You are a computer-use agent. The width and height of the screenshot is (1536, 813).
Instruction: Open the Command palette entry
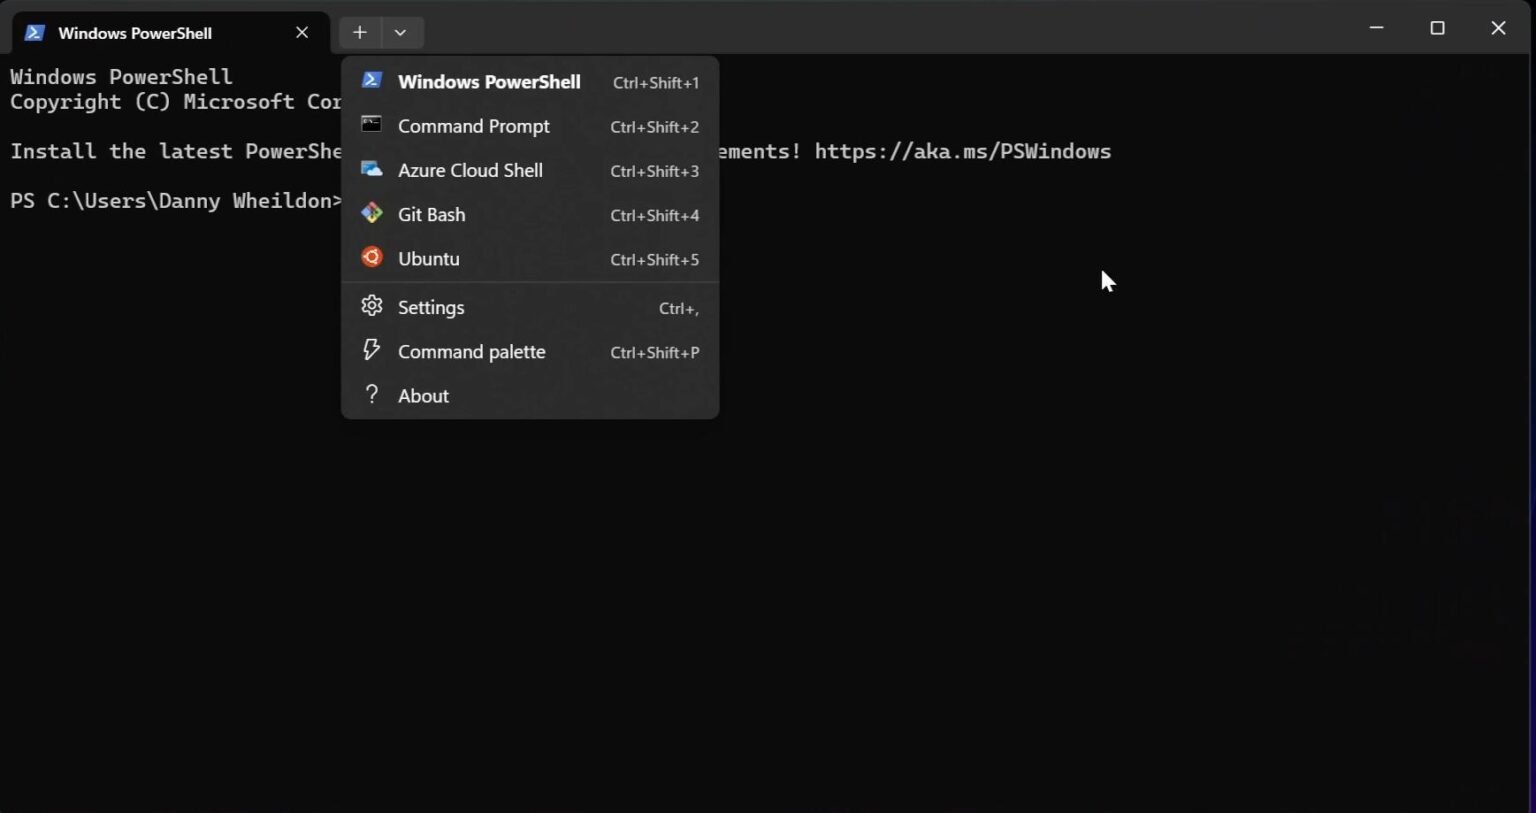530,351
